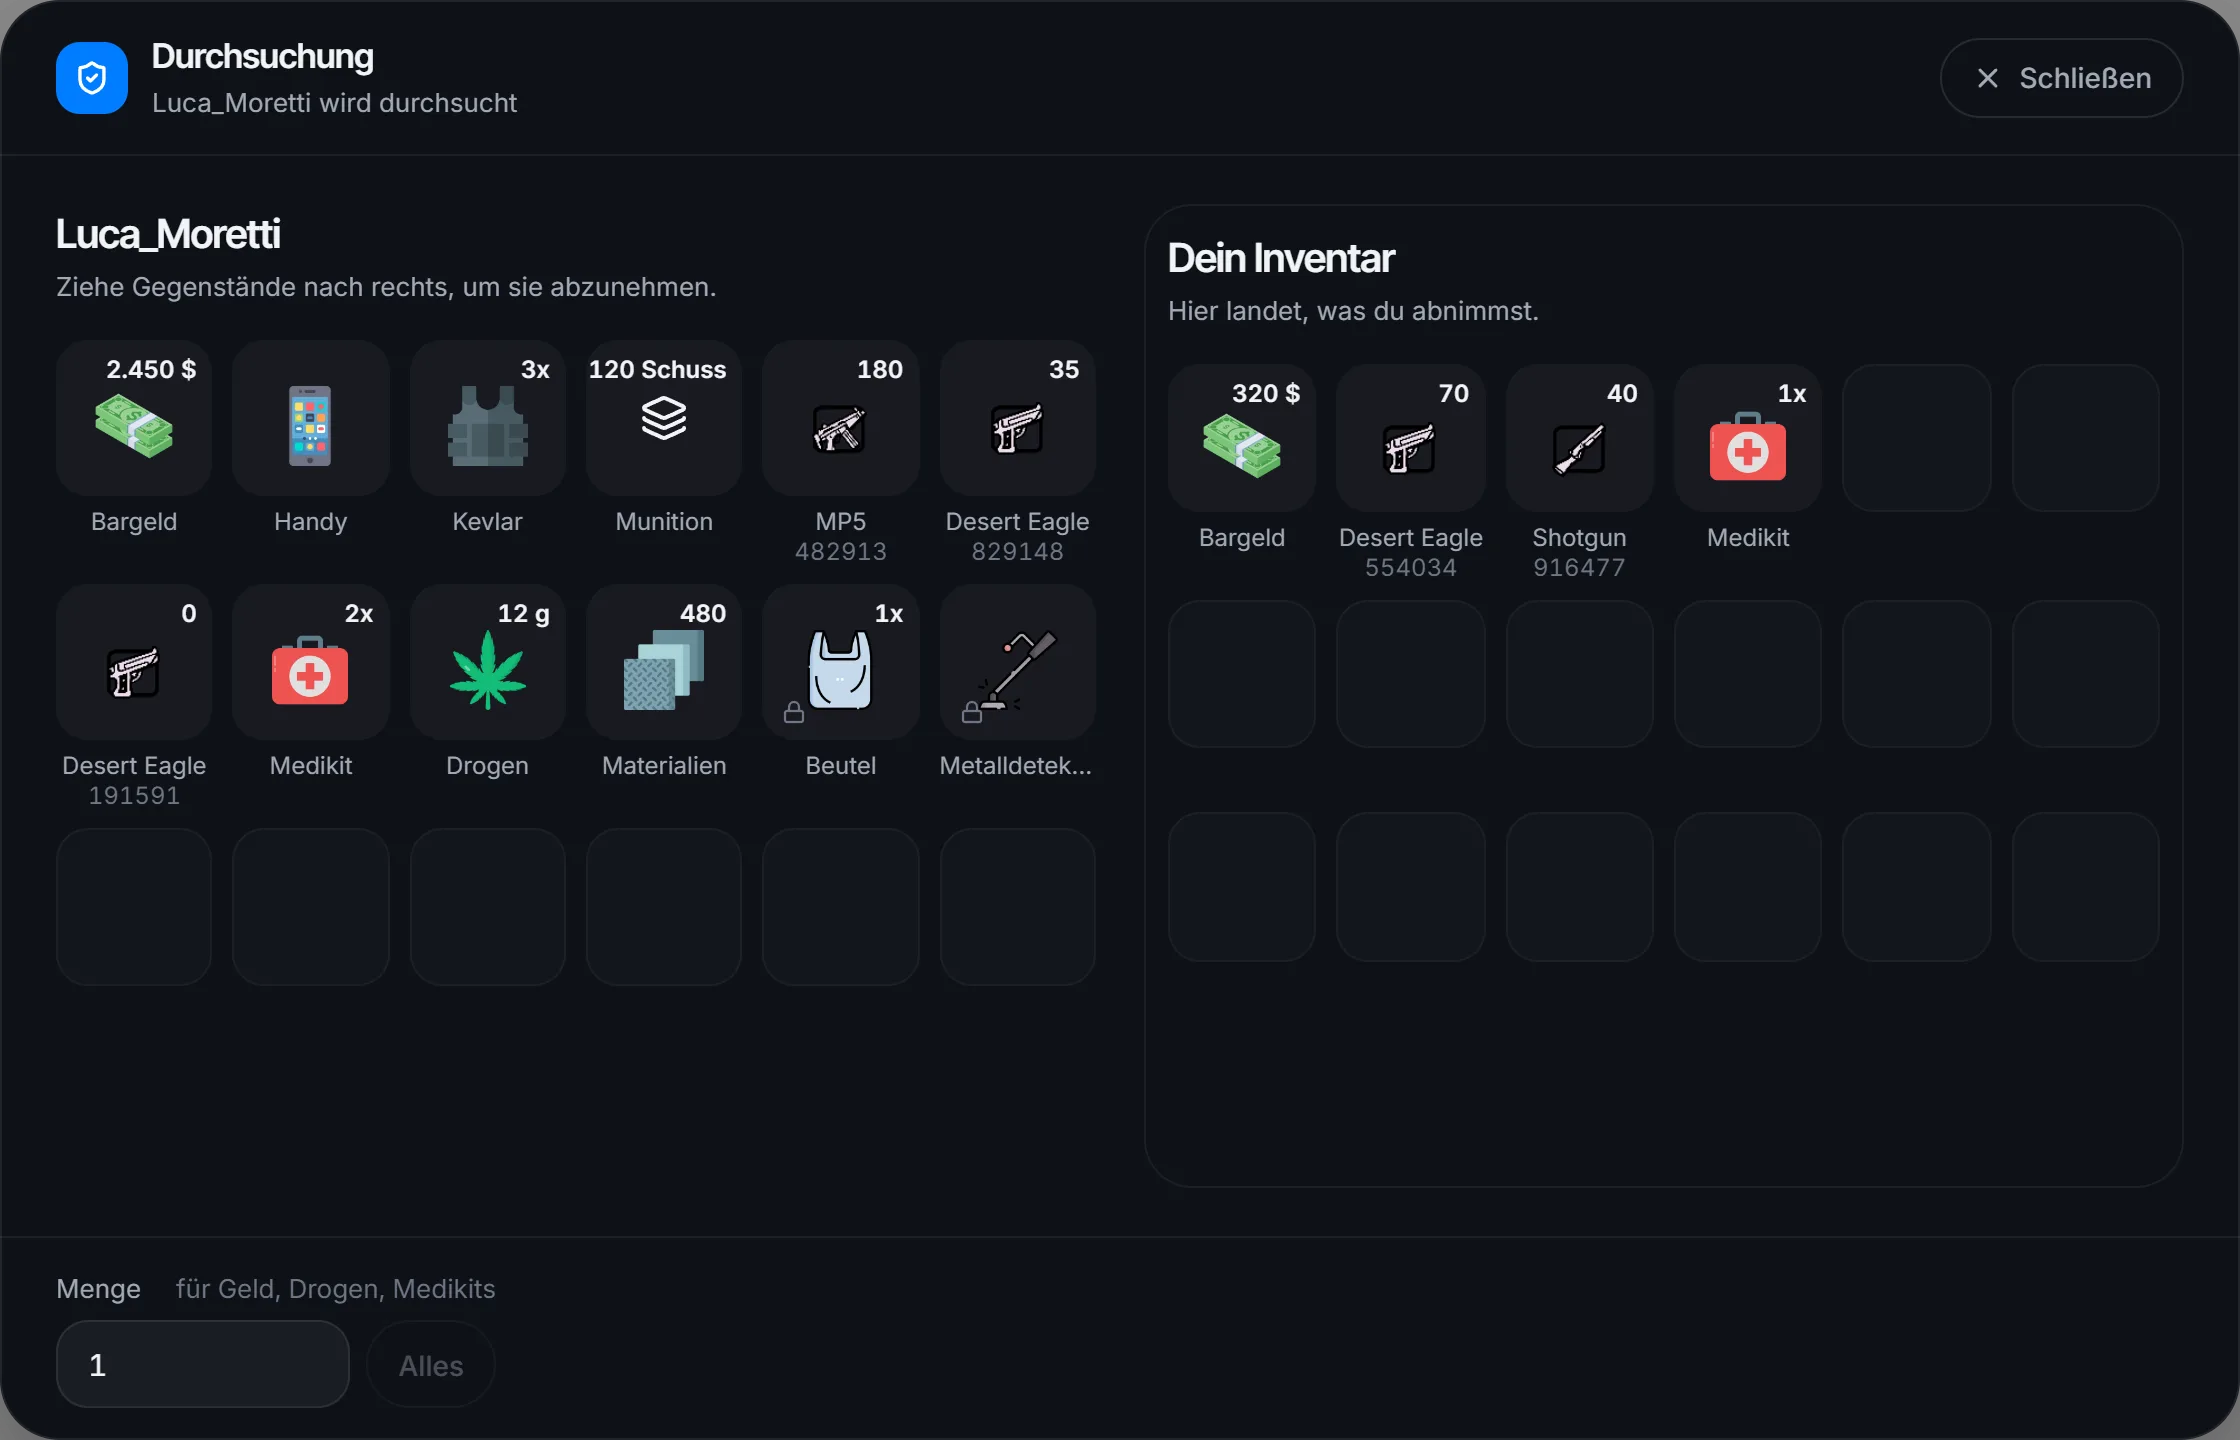The image size is (2240, 1440).
Task: Click the 12 g Drogen item
Action: point(487,662)
